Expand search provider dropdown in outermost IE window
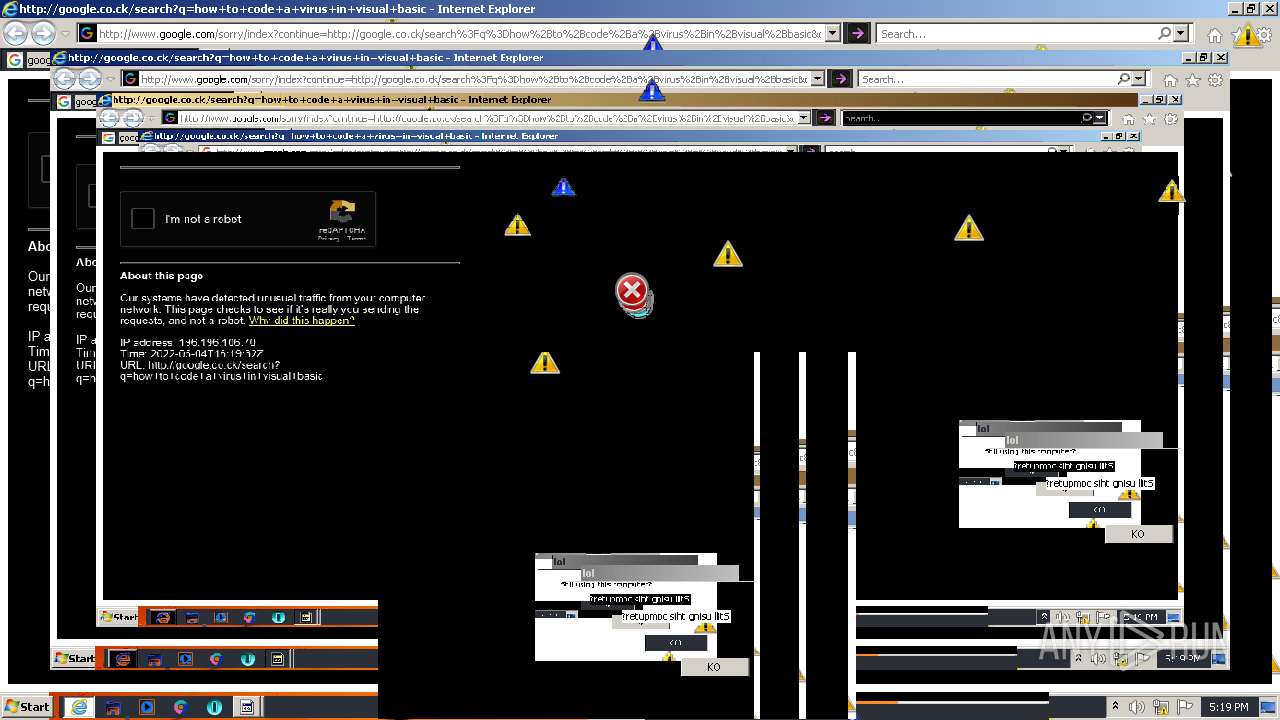Image resolution: width=1280 pixels, height=720 pixels. pyautogui.click(x=1182, y=34)
